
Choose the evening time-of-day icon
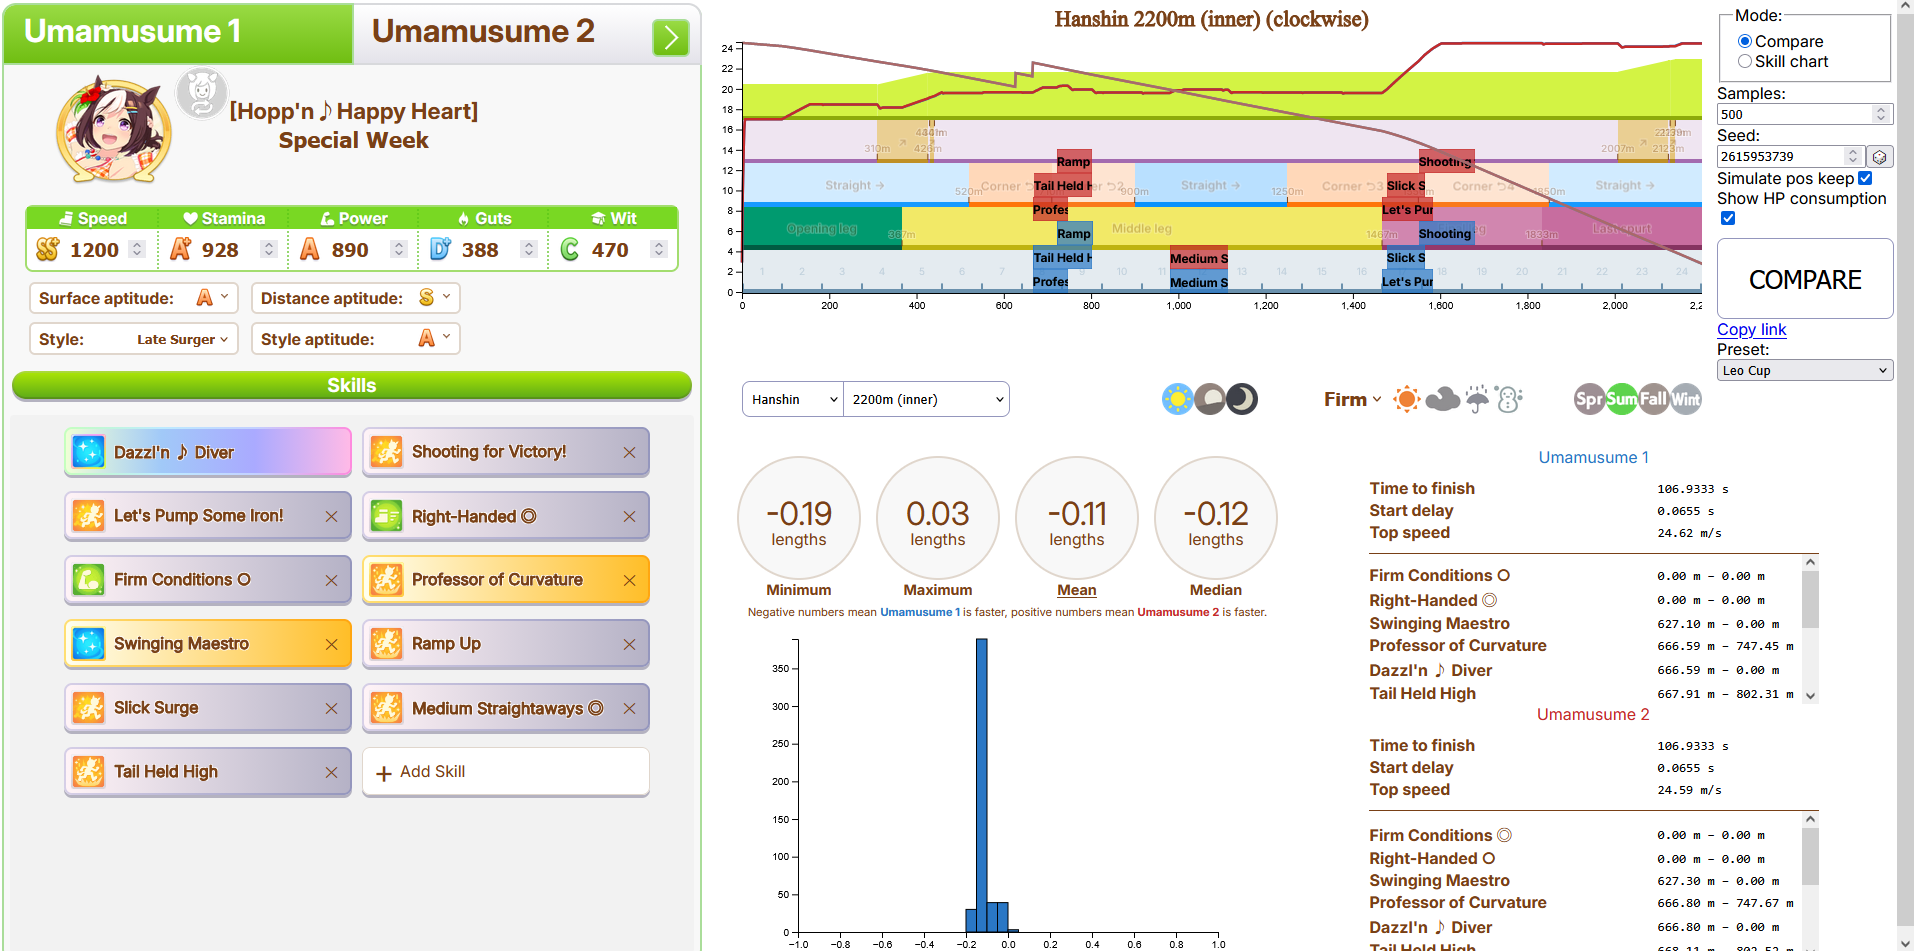(1210, 400)
